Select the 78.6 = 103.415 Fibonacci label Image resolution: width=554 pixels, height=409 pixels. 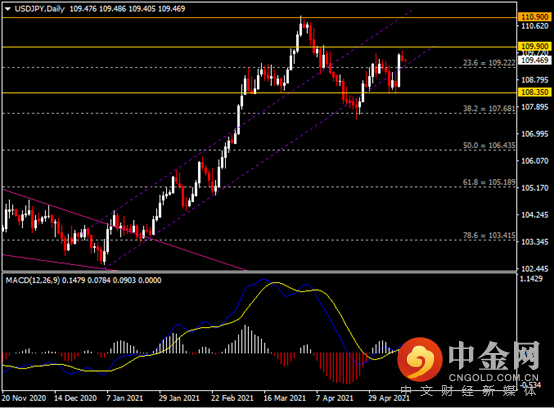[489, 235]
